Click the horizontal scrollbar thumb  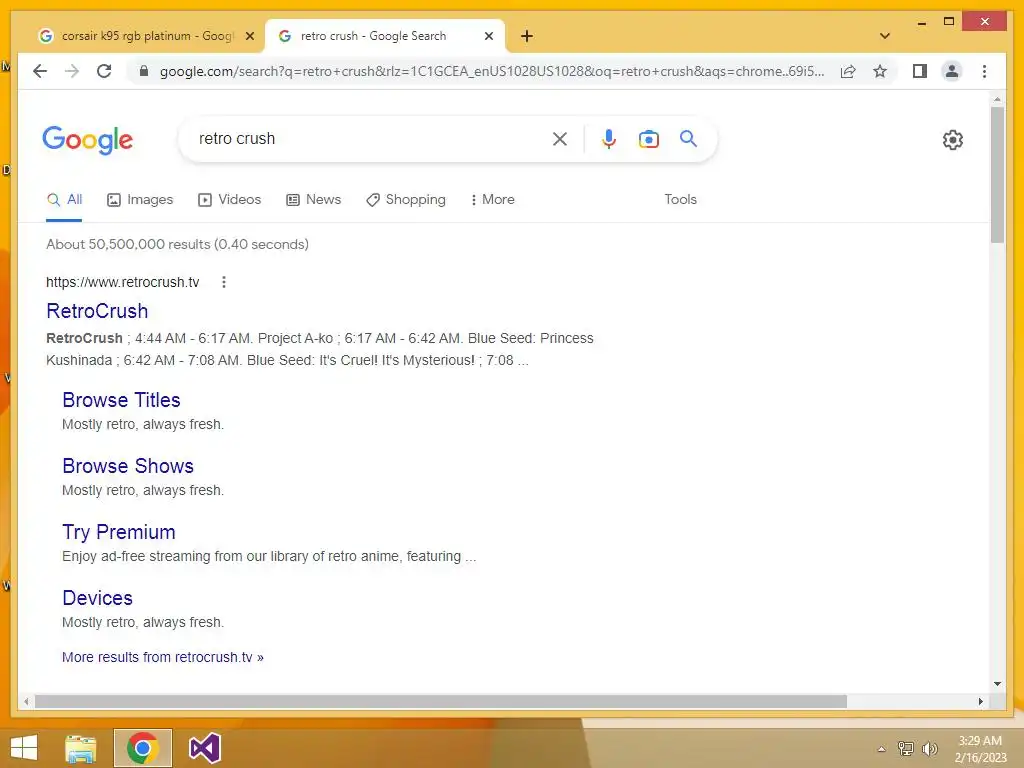click(441, 701)
